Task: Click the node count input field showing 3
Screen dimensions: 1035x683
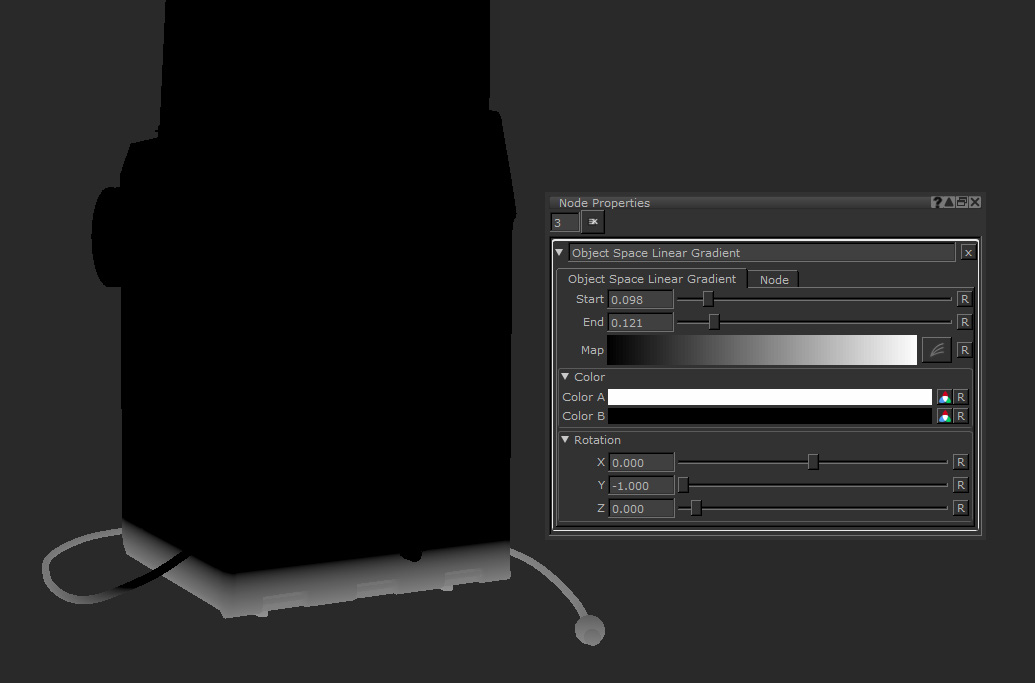Action: coord(563,222)
